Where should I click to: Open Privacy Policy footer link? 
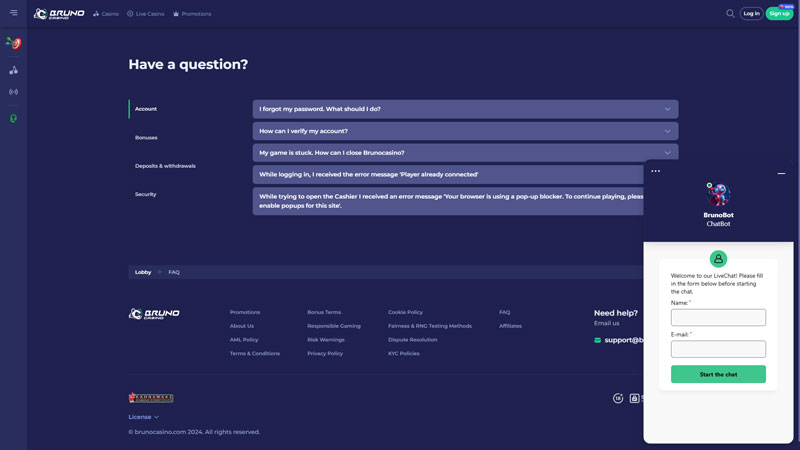(325, 354)
